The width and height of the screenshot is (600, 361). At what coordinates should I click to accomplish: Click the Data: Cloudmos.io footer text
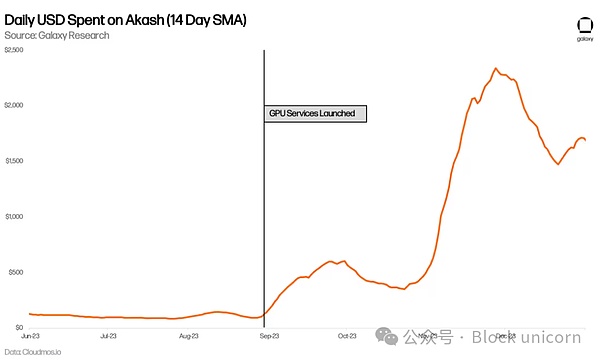click(x=33, y=352)
